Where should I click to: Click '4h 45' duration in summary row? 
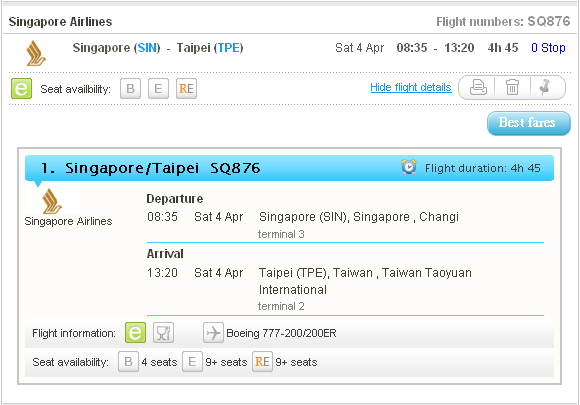pos(503,48)
